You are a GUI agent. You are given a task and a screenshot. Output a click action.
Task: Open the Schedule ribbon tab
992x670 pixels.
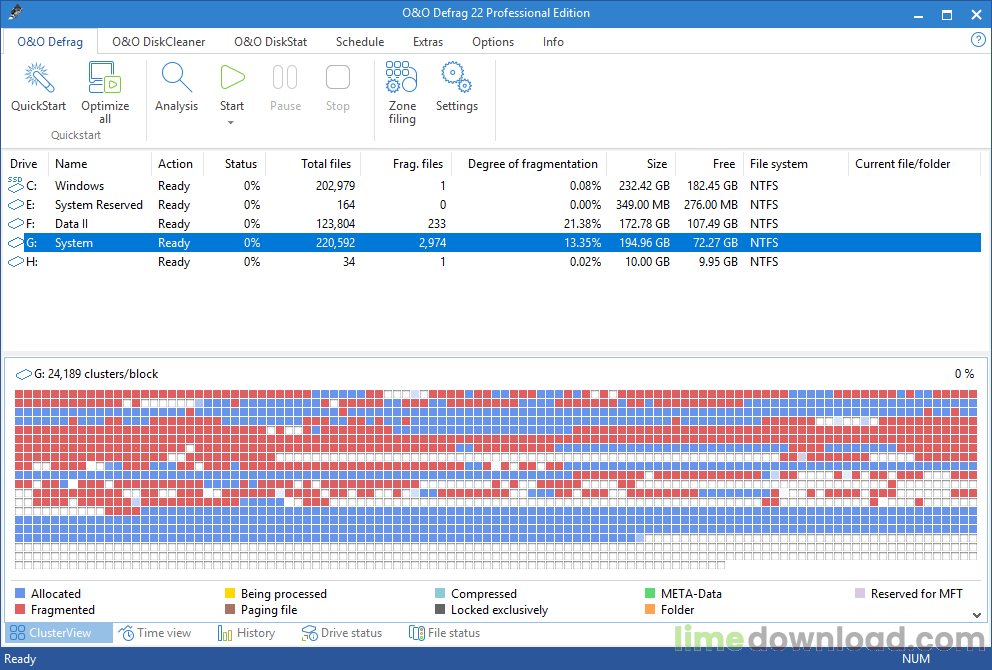click(x=359, y=42)
